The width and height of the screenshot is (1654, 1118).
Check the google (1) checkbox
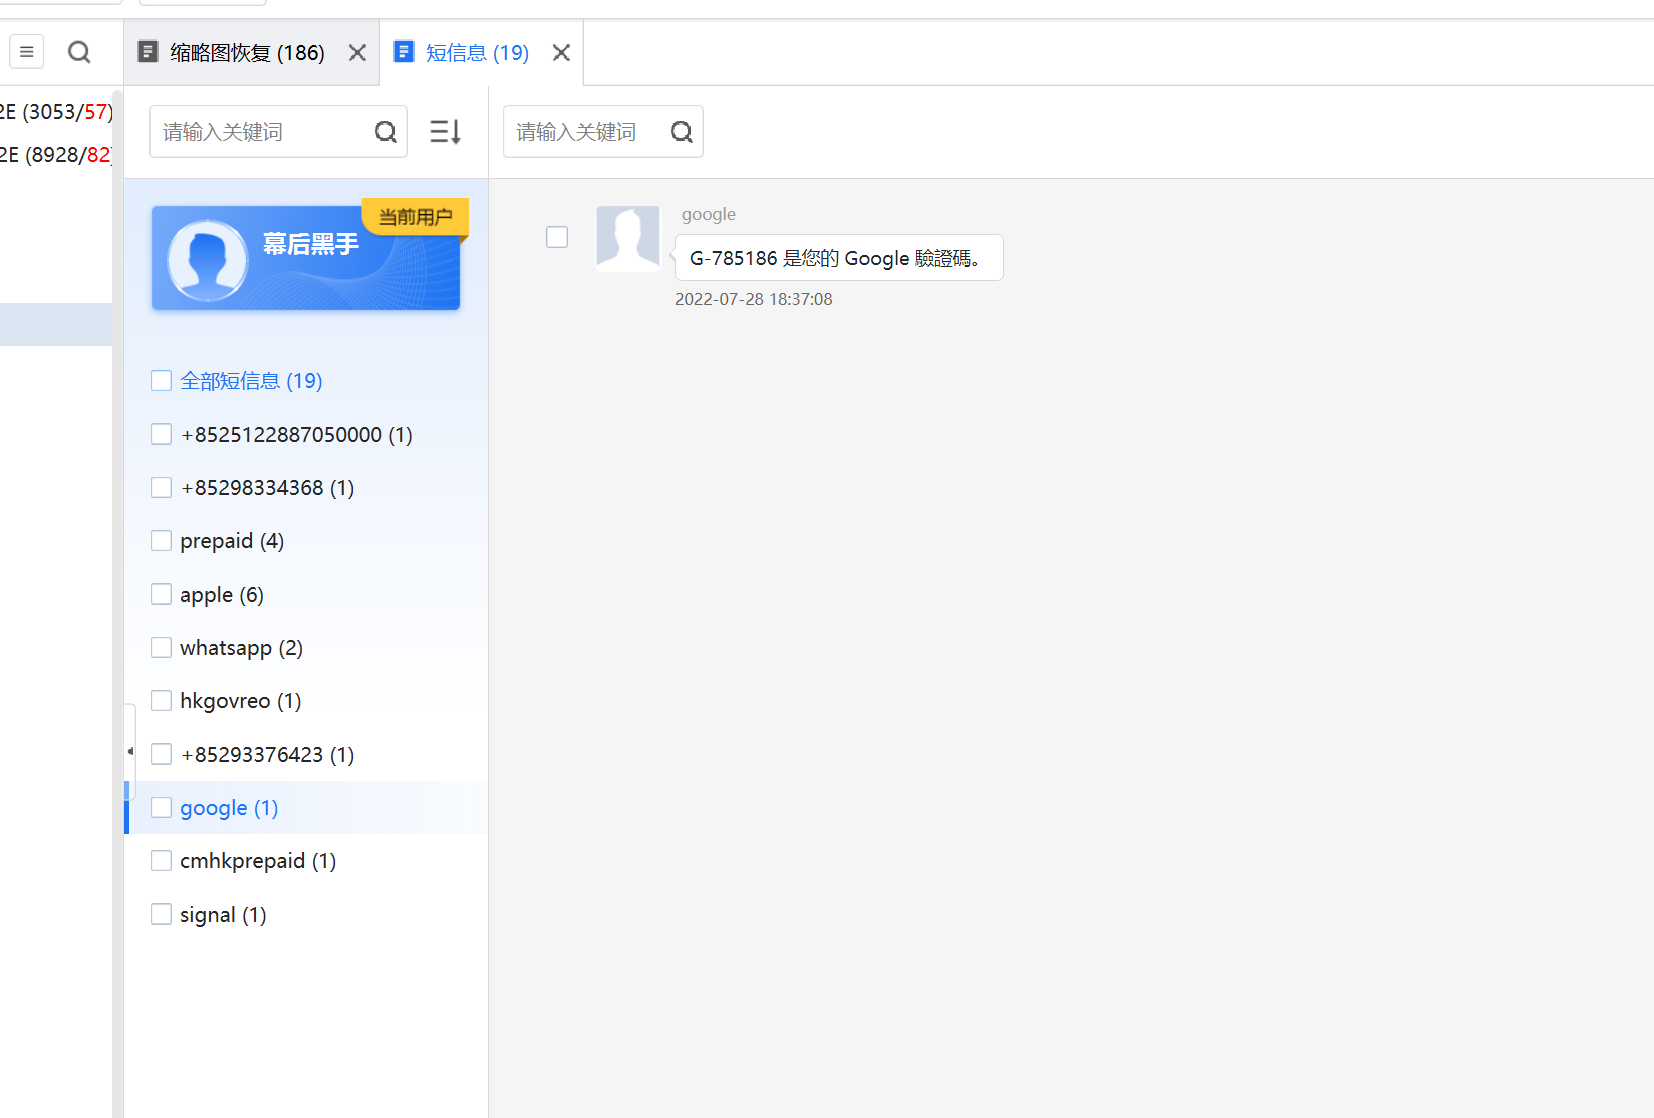(161, 808)
